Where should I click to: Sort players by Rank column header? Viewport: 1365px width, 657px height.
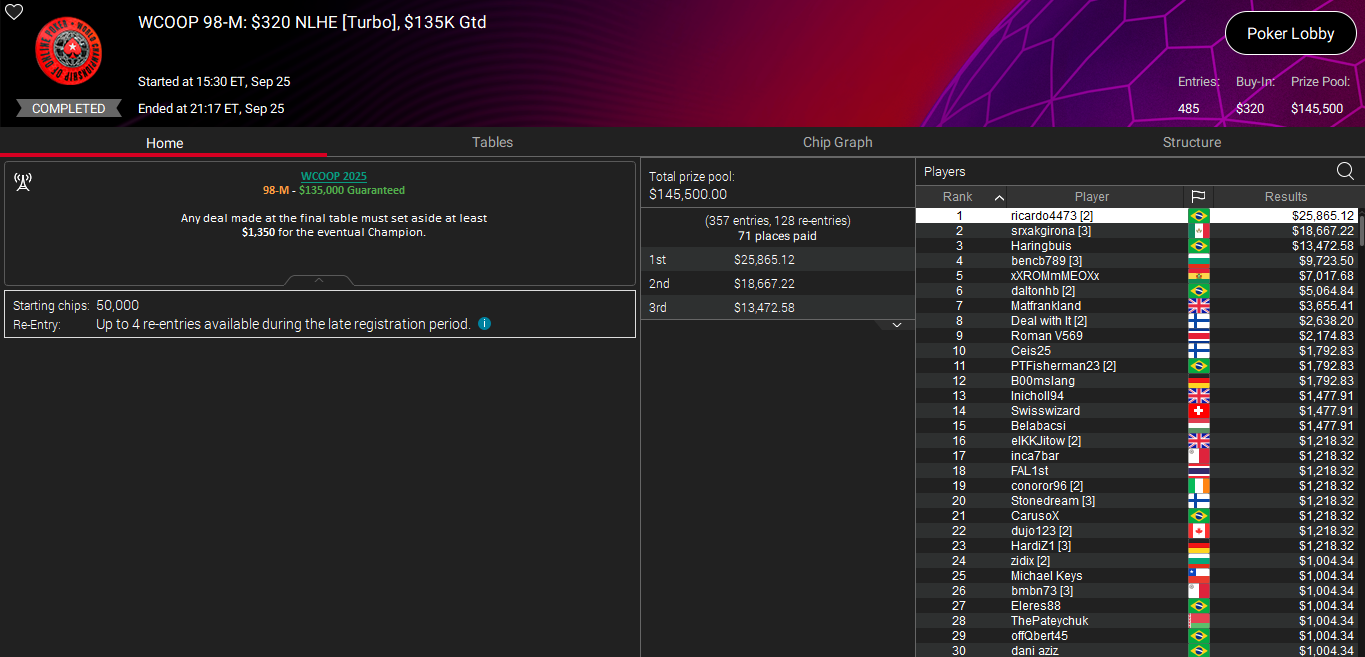pos(962,197)
